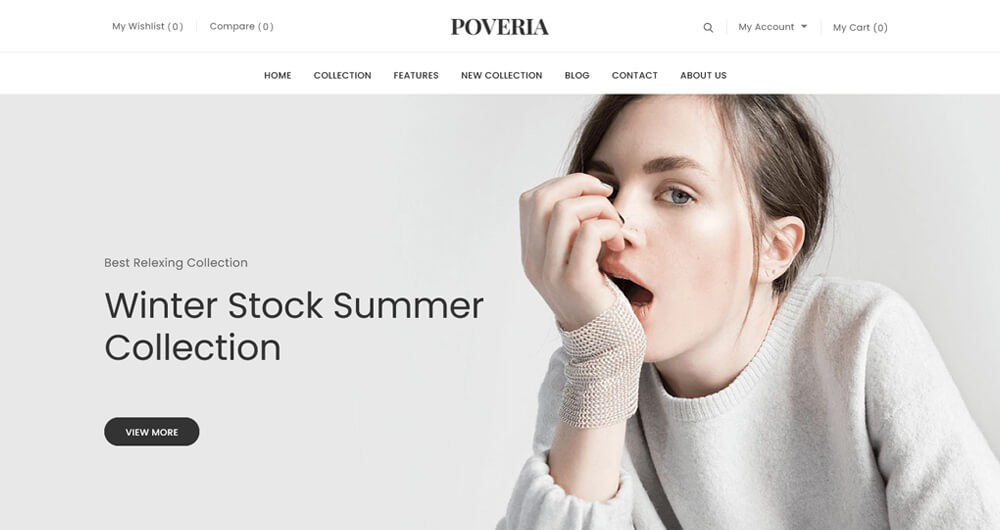Image resolution: width=1000 pixels, height=530 pixels.
Task: Open the CONTACT menu item
Action: click(x=635, y=75)
